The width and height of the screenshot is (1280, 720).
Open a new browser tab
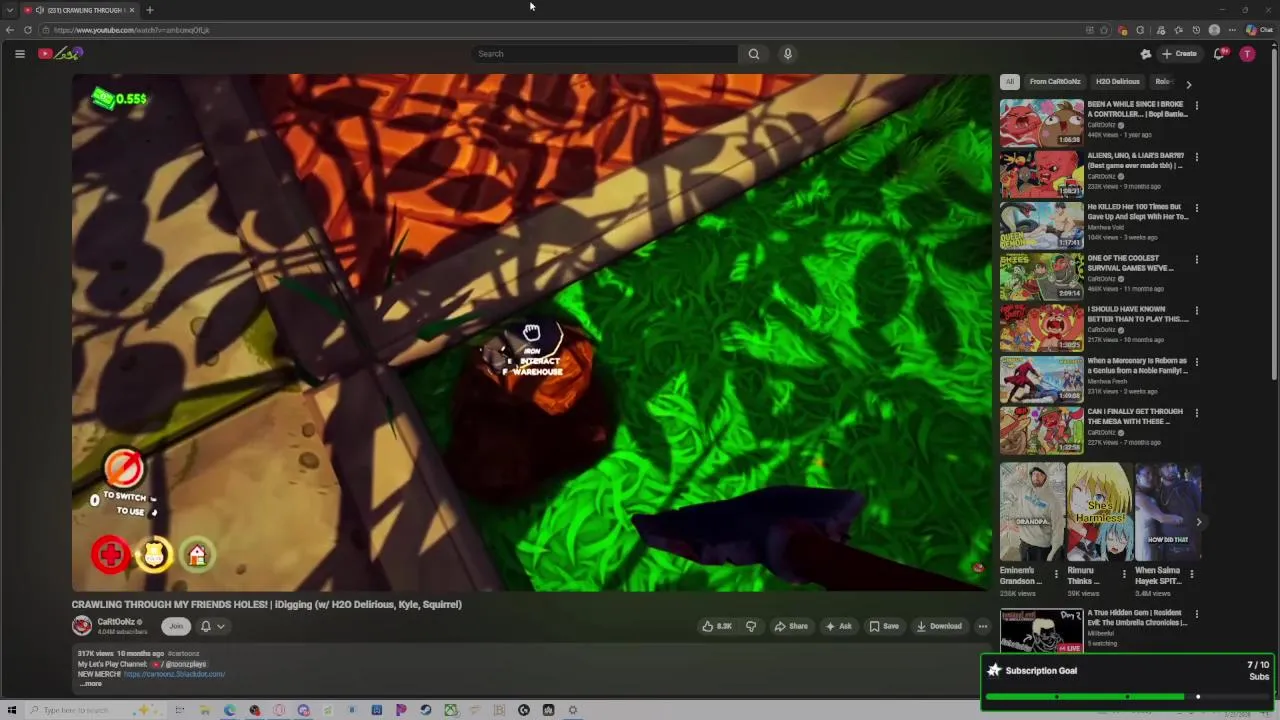[x=149, y=10]
